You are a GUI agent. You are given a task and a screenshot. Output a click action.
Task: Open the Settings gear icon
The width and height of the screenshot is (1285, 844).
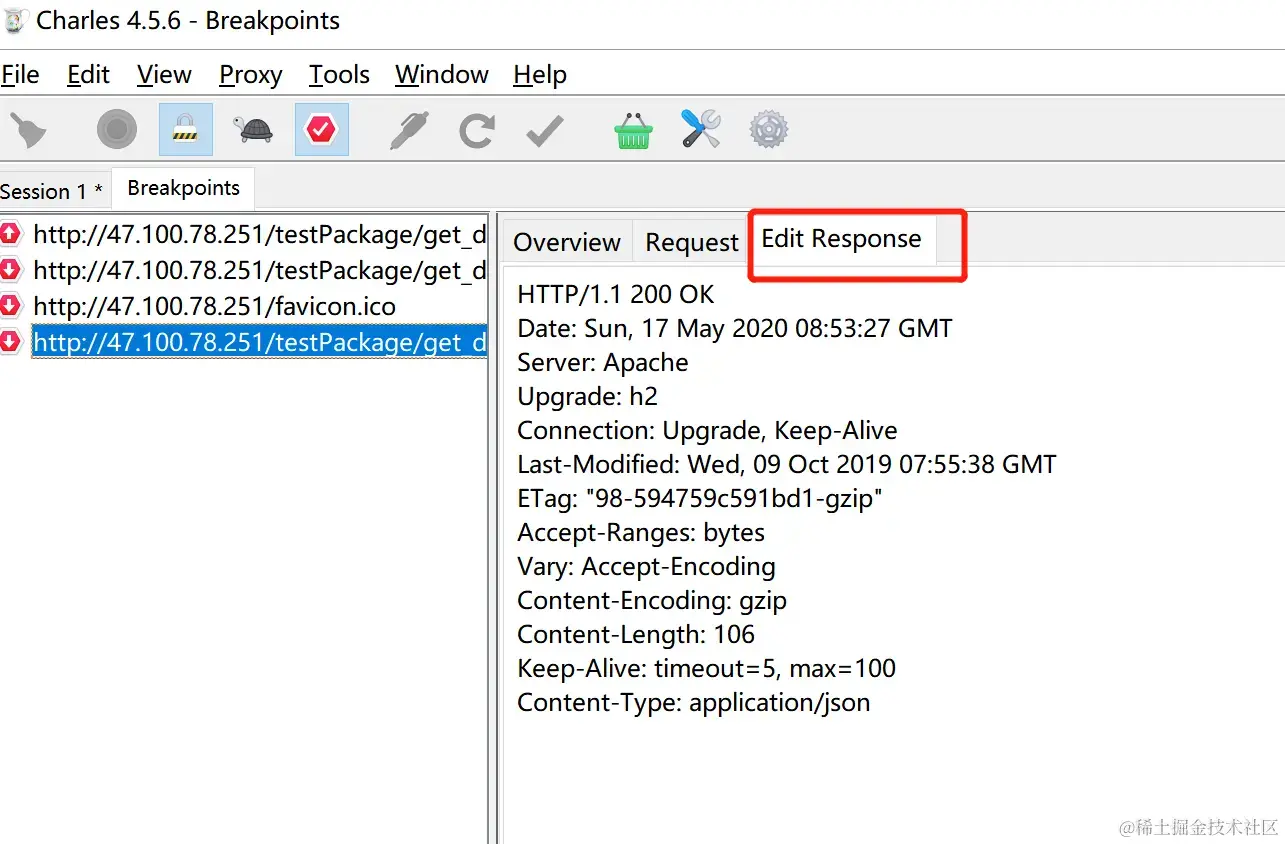tap(769, 129)
